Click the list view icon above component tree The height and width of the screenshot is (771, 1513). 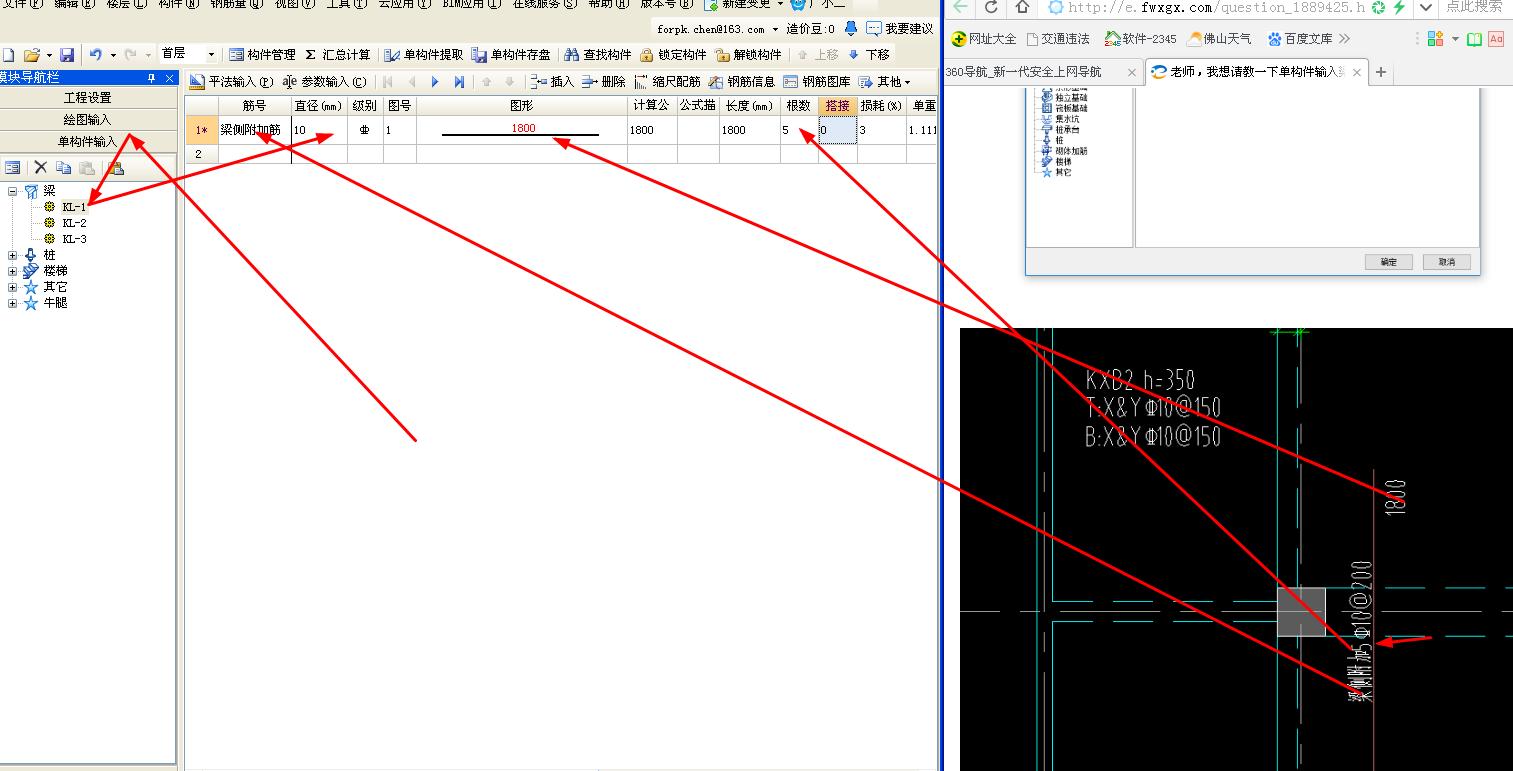click(13, 168)
